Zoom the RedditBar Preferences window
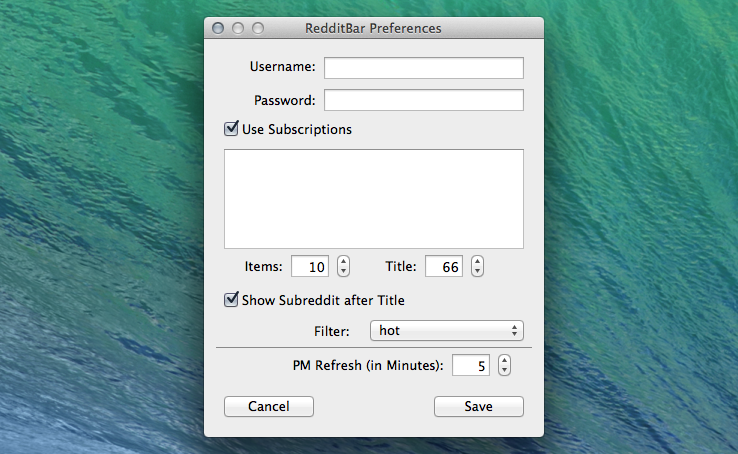This screenshot has width=738, height=454. click(258, 28)
